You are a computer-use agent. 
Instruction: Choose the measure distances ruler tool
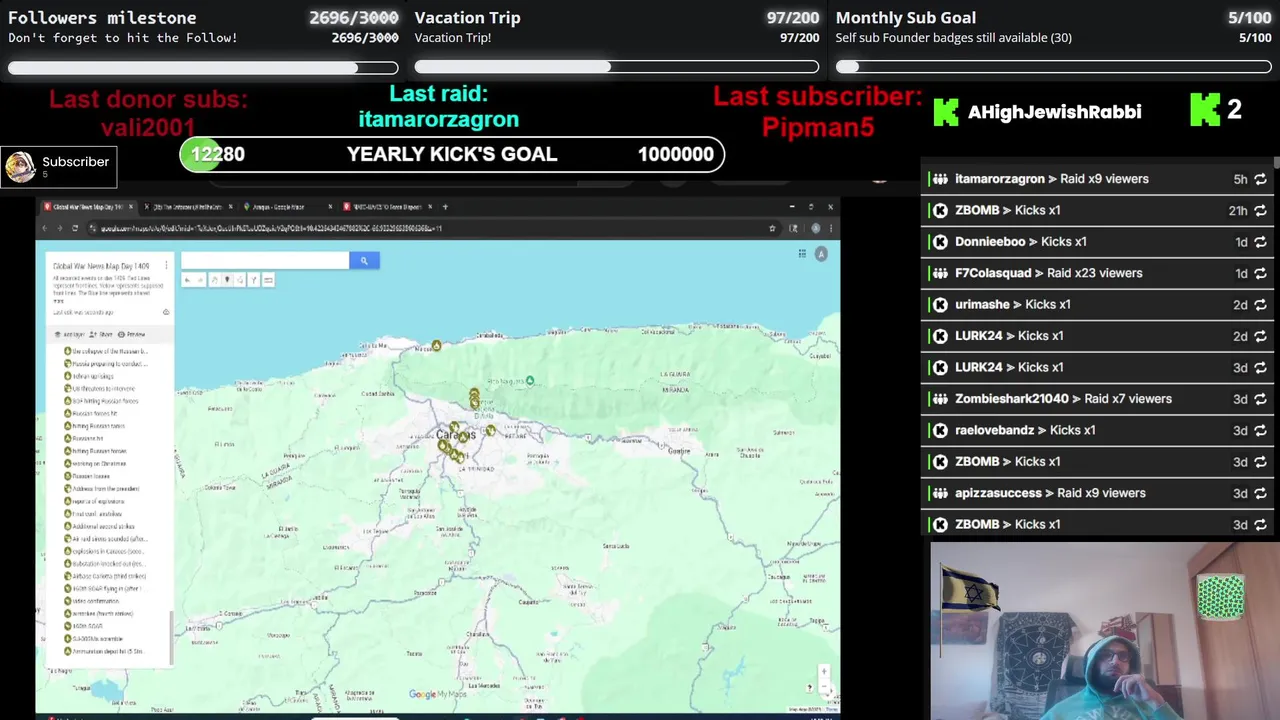pos(268,280)
